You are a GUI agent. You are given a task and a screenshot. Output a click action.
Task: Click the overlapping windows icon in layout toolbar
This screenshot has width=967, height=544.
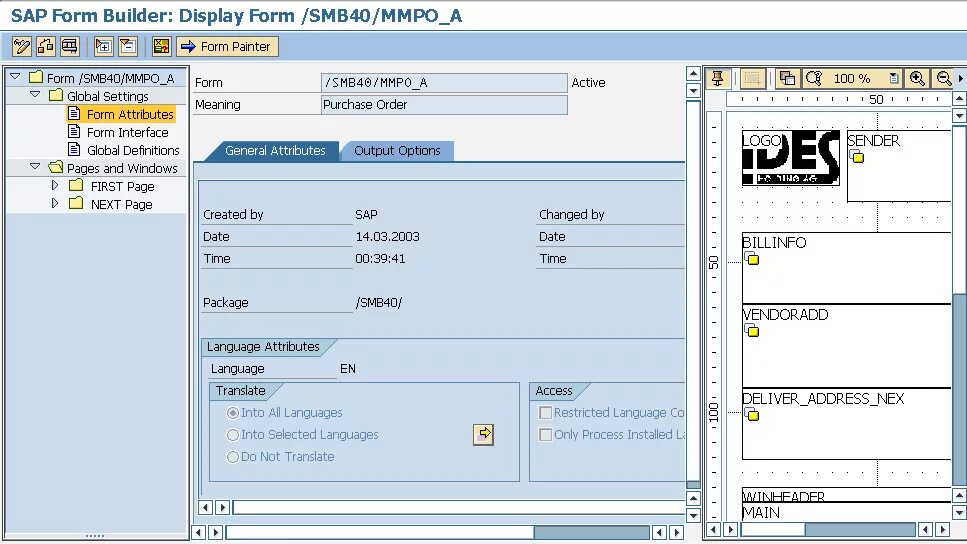click(x=787, y=78)
